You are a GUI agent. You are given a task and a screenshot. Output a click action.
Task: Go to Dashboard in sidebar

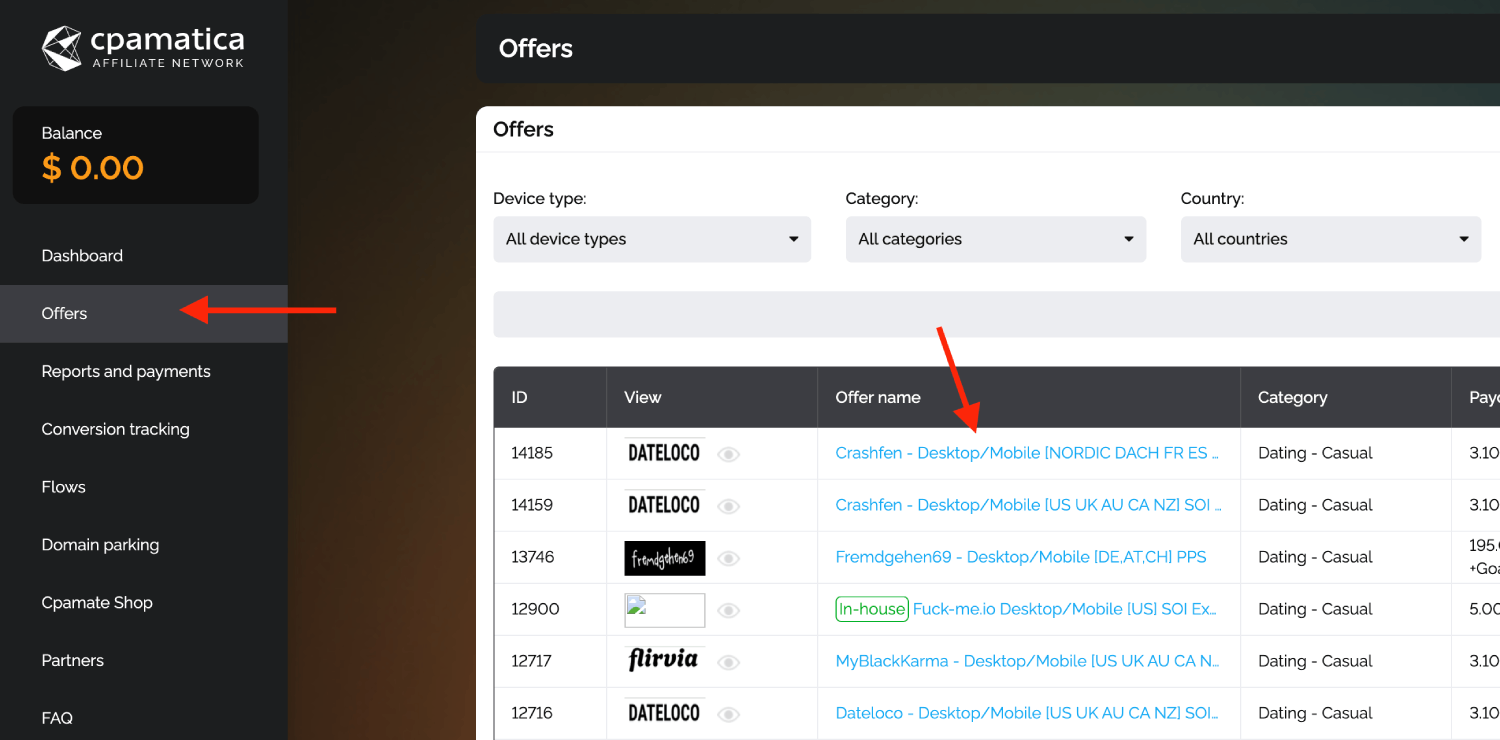pos(82,256)
